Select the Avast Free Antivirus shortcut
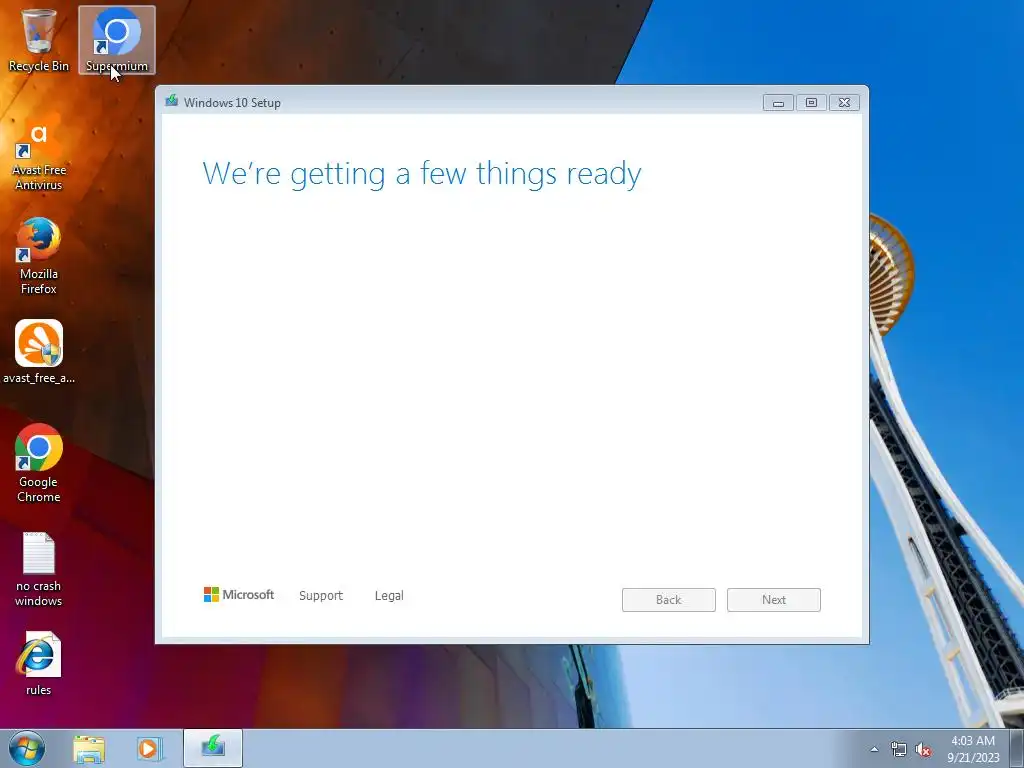 pos(39,157)
